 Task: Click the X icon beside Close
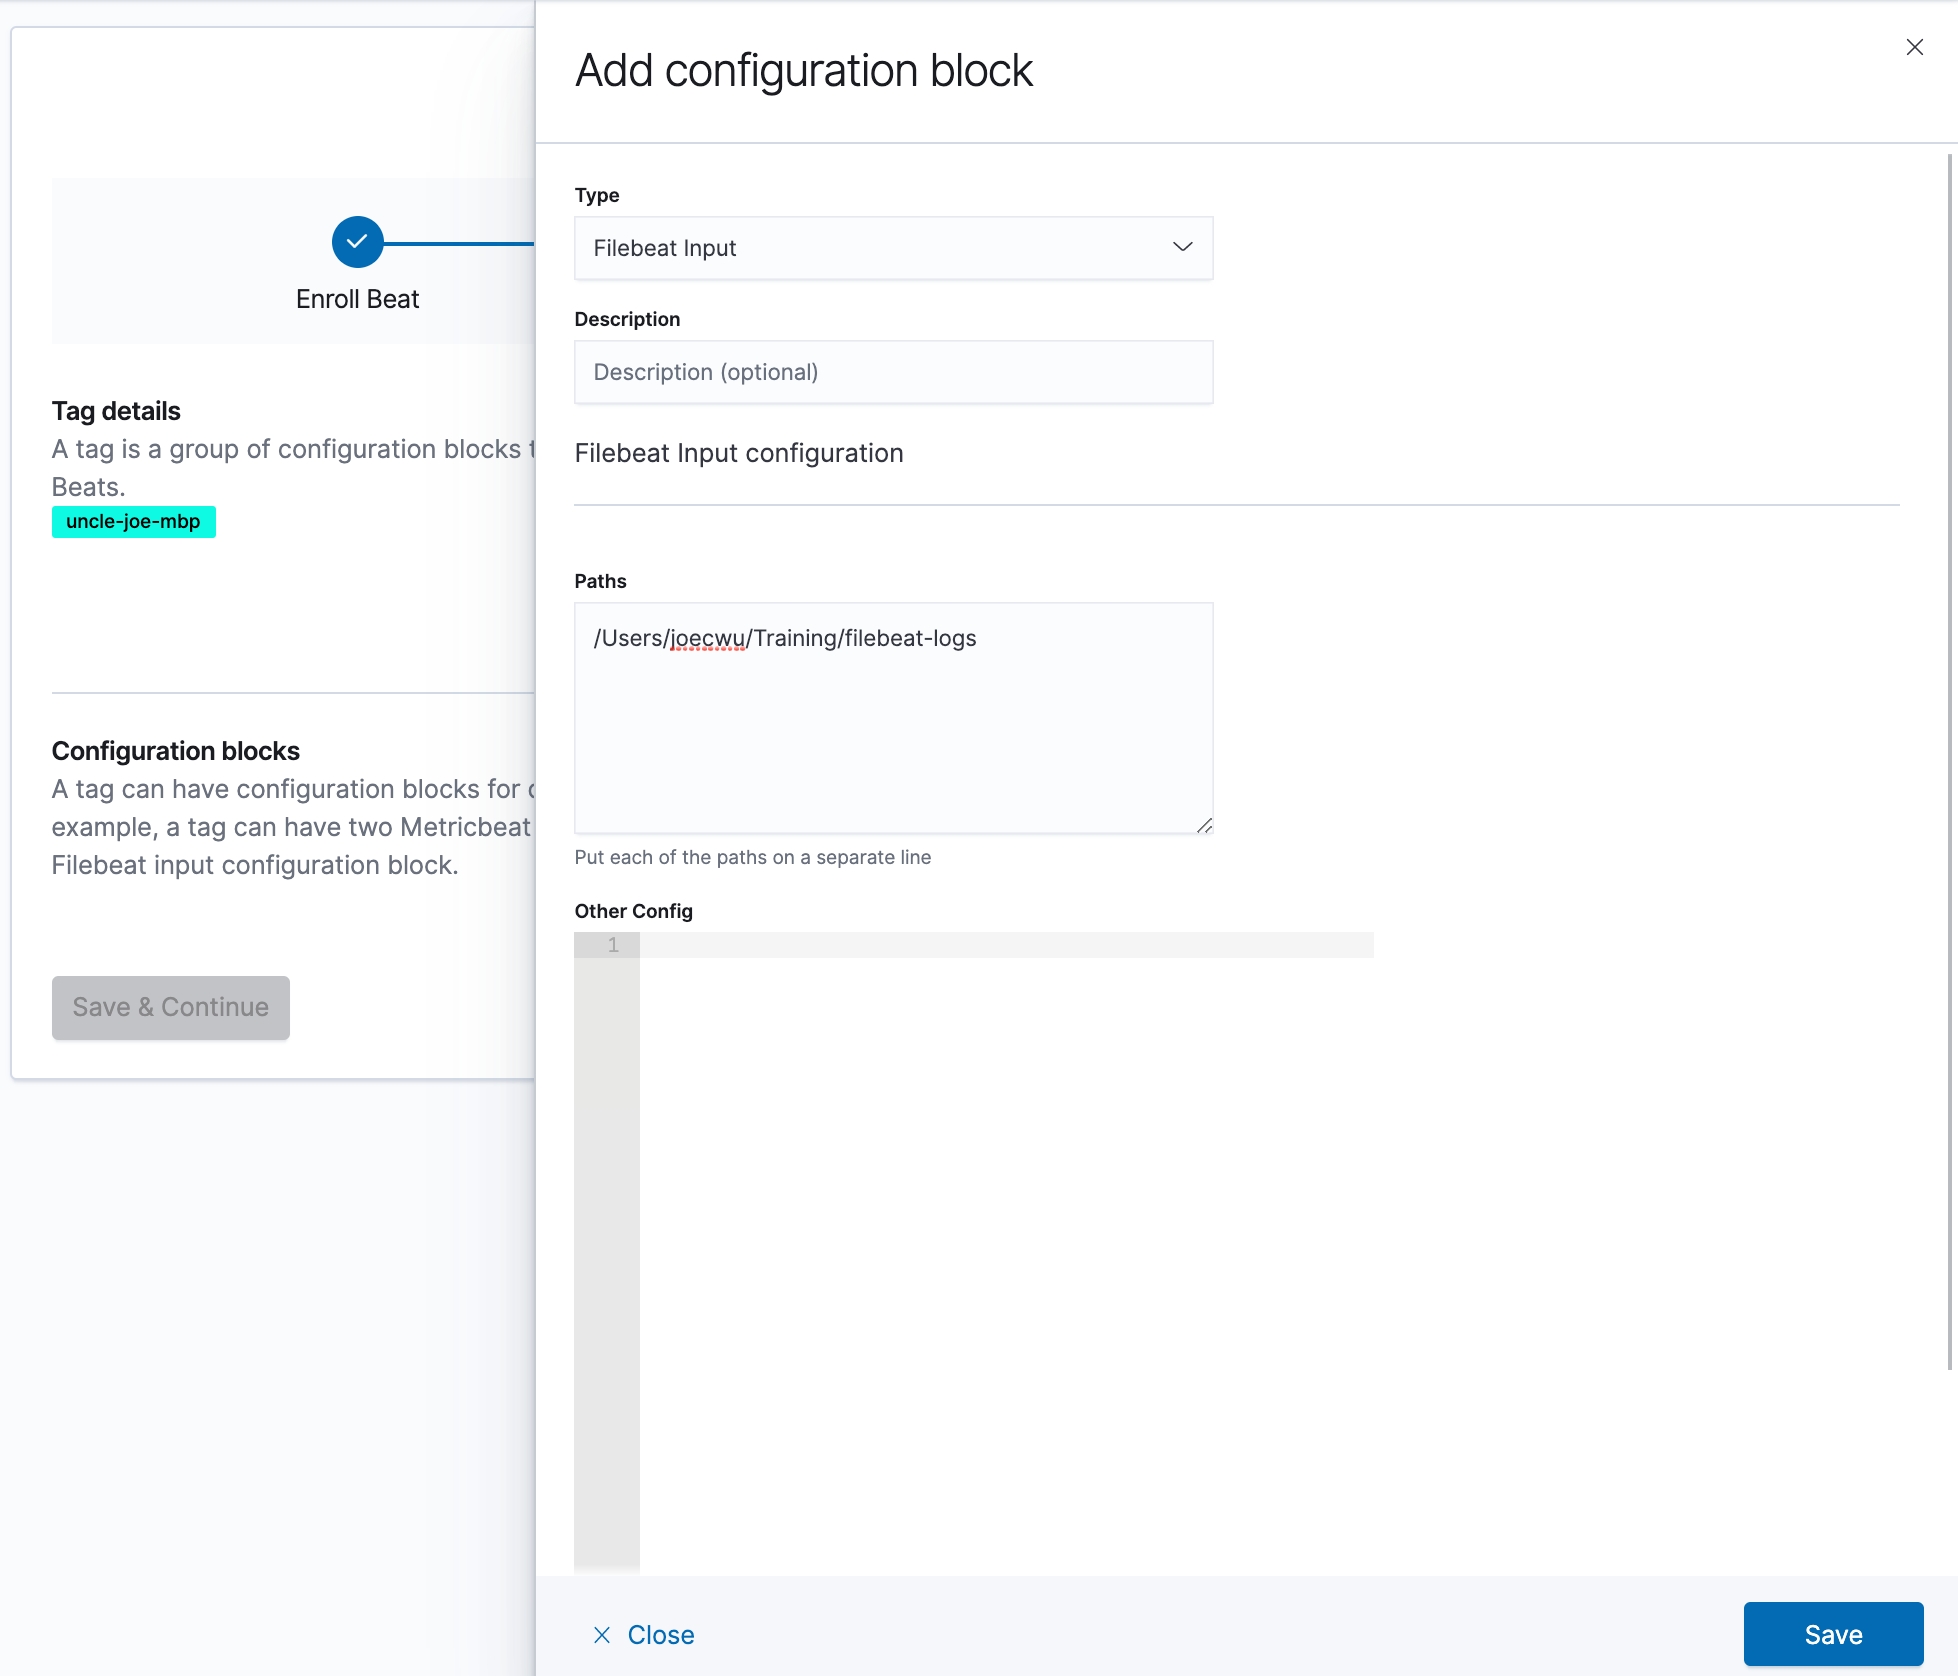[602, 1635]
